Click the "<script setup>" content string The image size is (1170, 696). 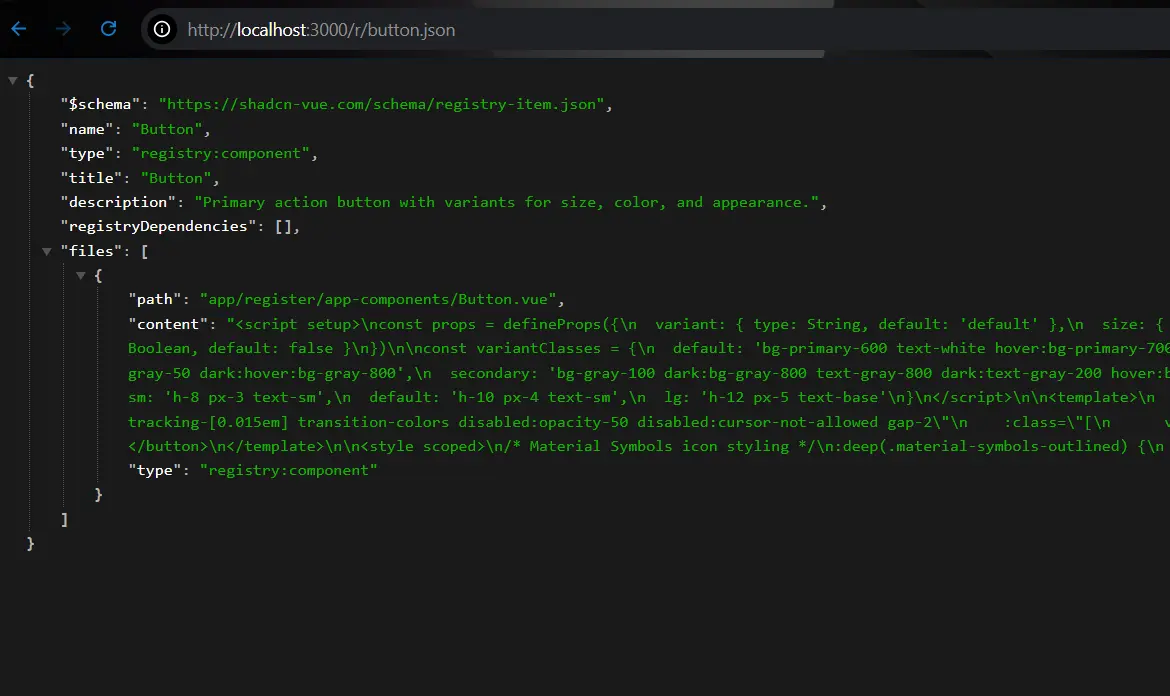[290, 324]
